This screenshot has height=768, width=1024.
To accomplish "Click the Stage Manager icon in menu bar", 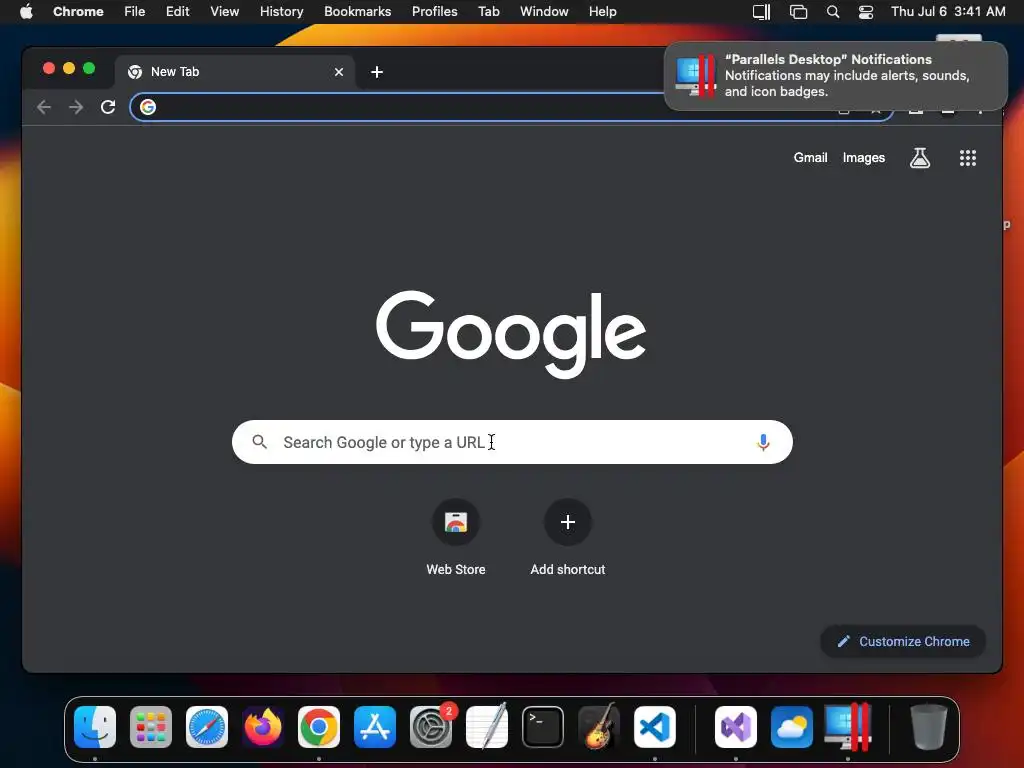I will (x=798, y=12).
